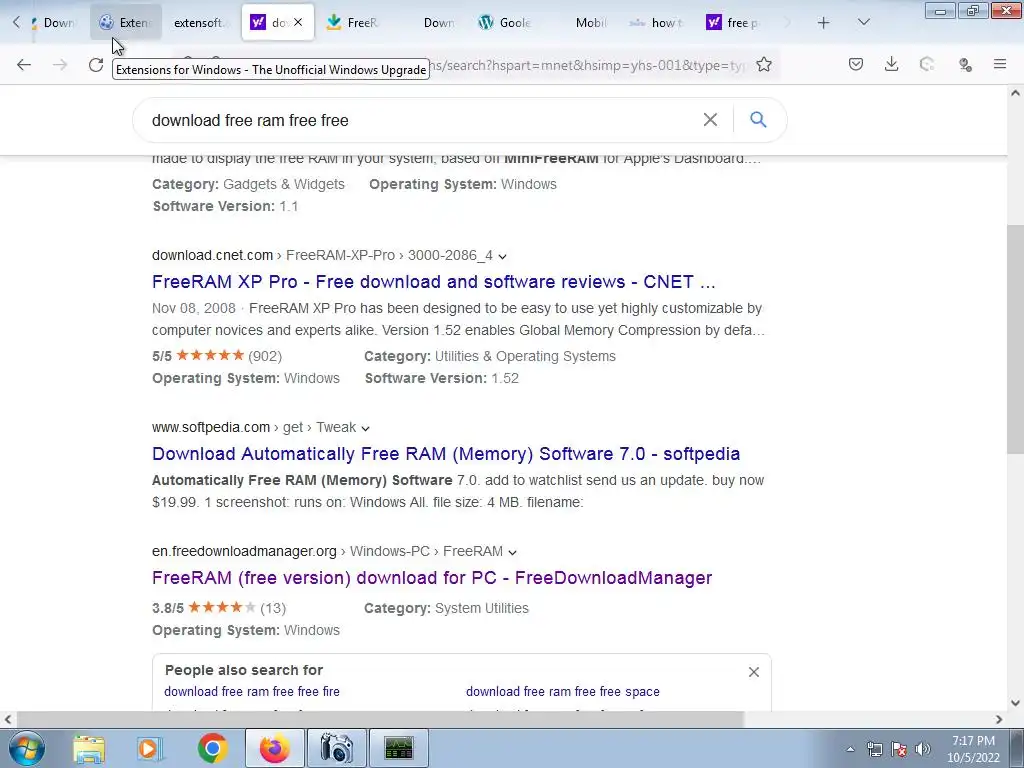Open Download Automatically Free RAM softpedia result
The width and height of the screenshot is (1024, 768).
(x=446, y=454)
